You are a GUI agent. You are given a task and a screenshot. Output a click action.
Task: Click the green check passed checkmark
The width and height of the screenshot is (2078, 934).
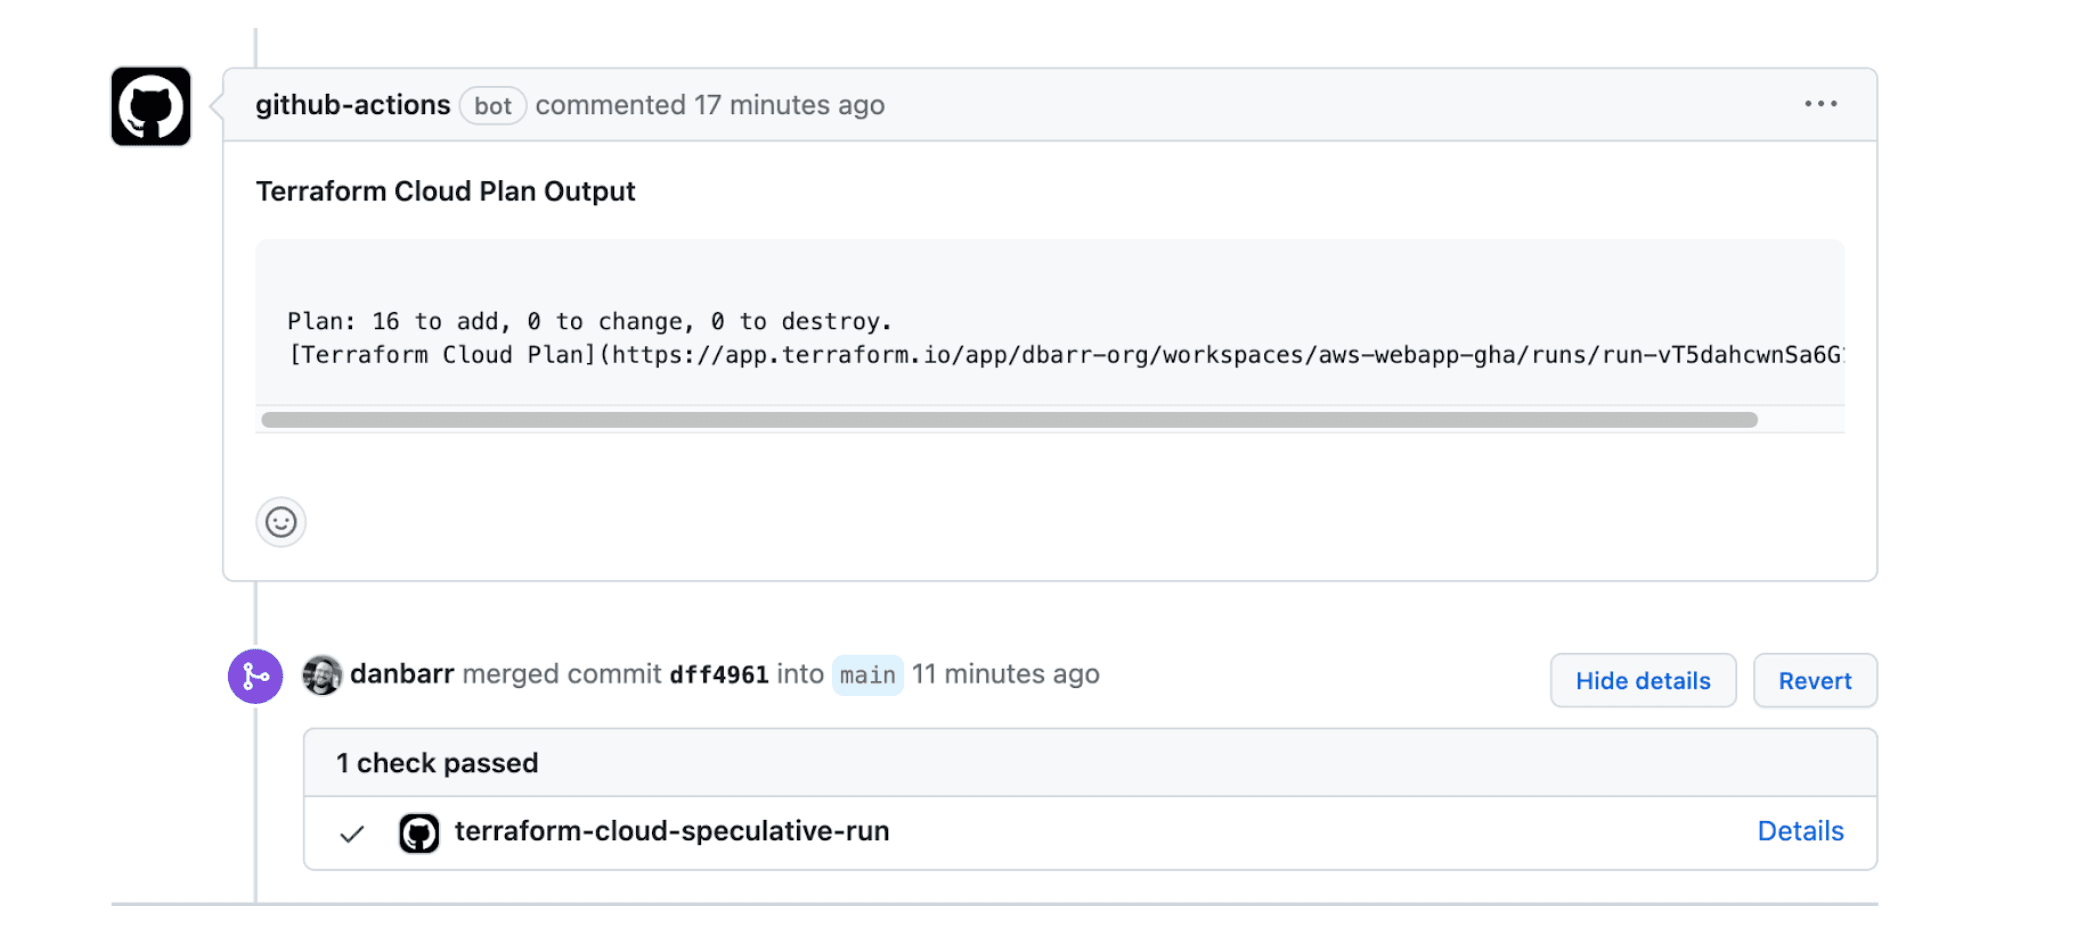coord(351,832)
